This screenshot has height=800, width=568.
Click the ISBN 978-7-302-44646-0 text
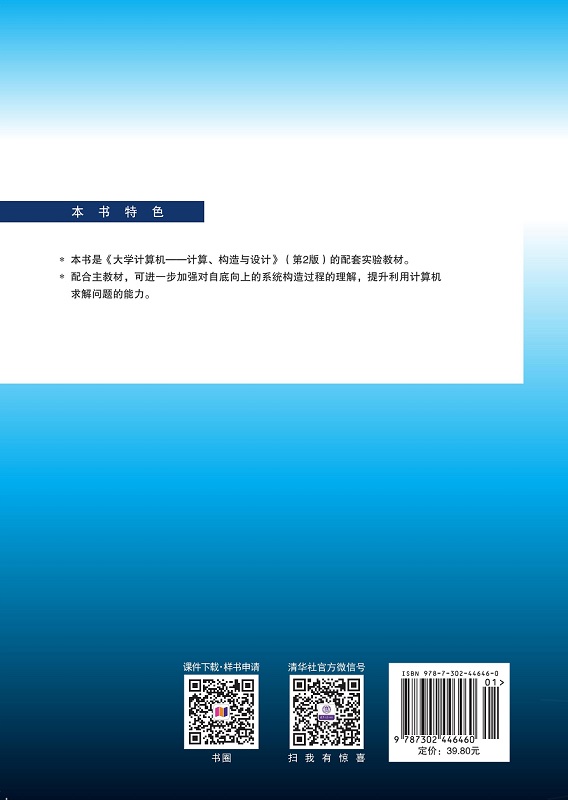(x=450, y=673)
